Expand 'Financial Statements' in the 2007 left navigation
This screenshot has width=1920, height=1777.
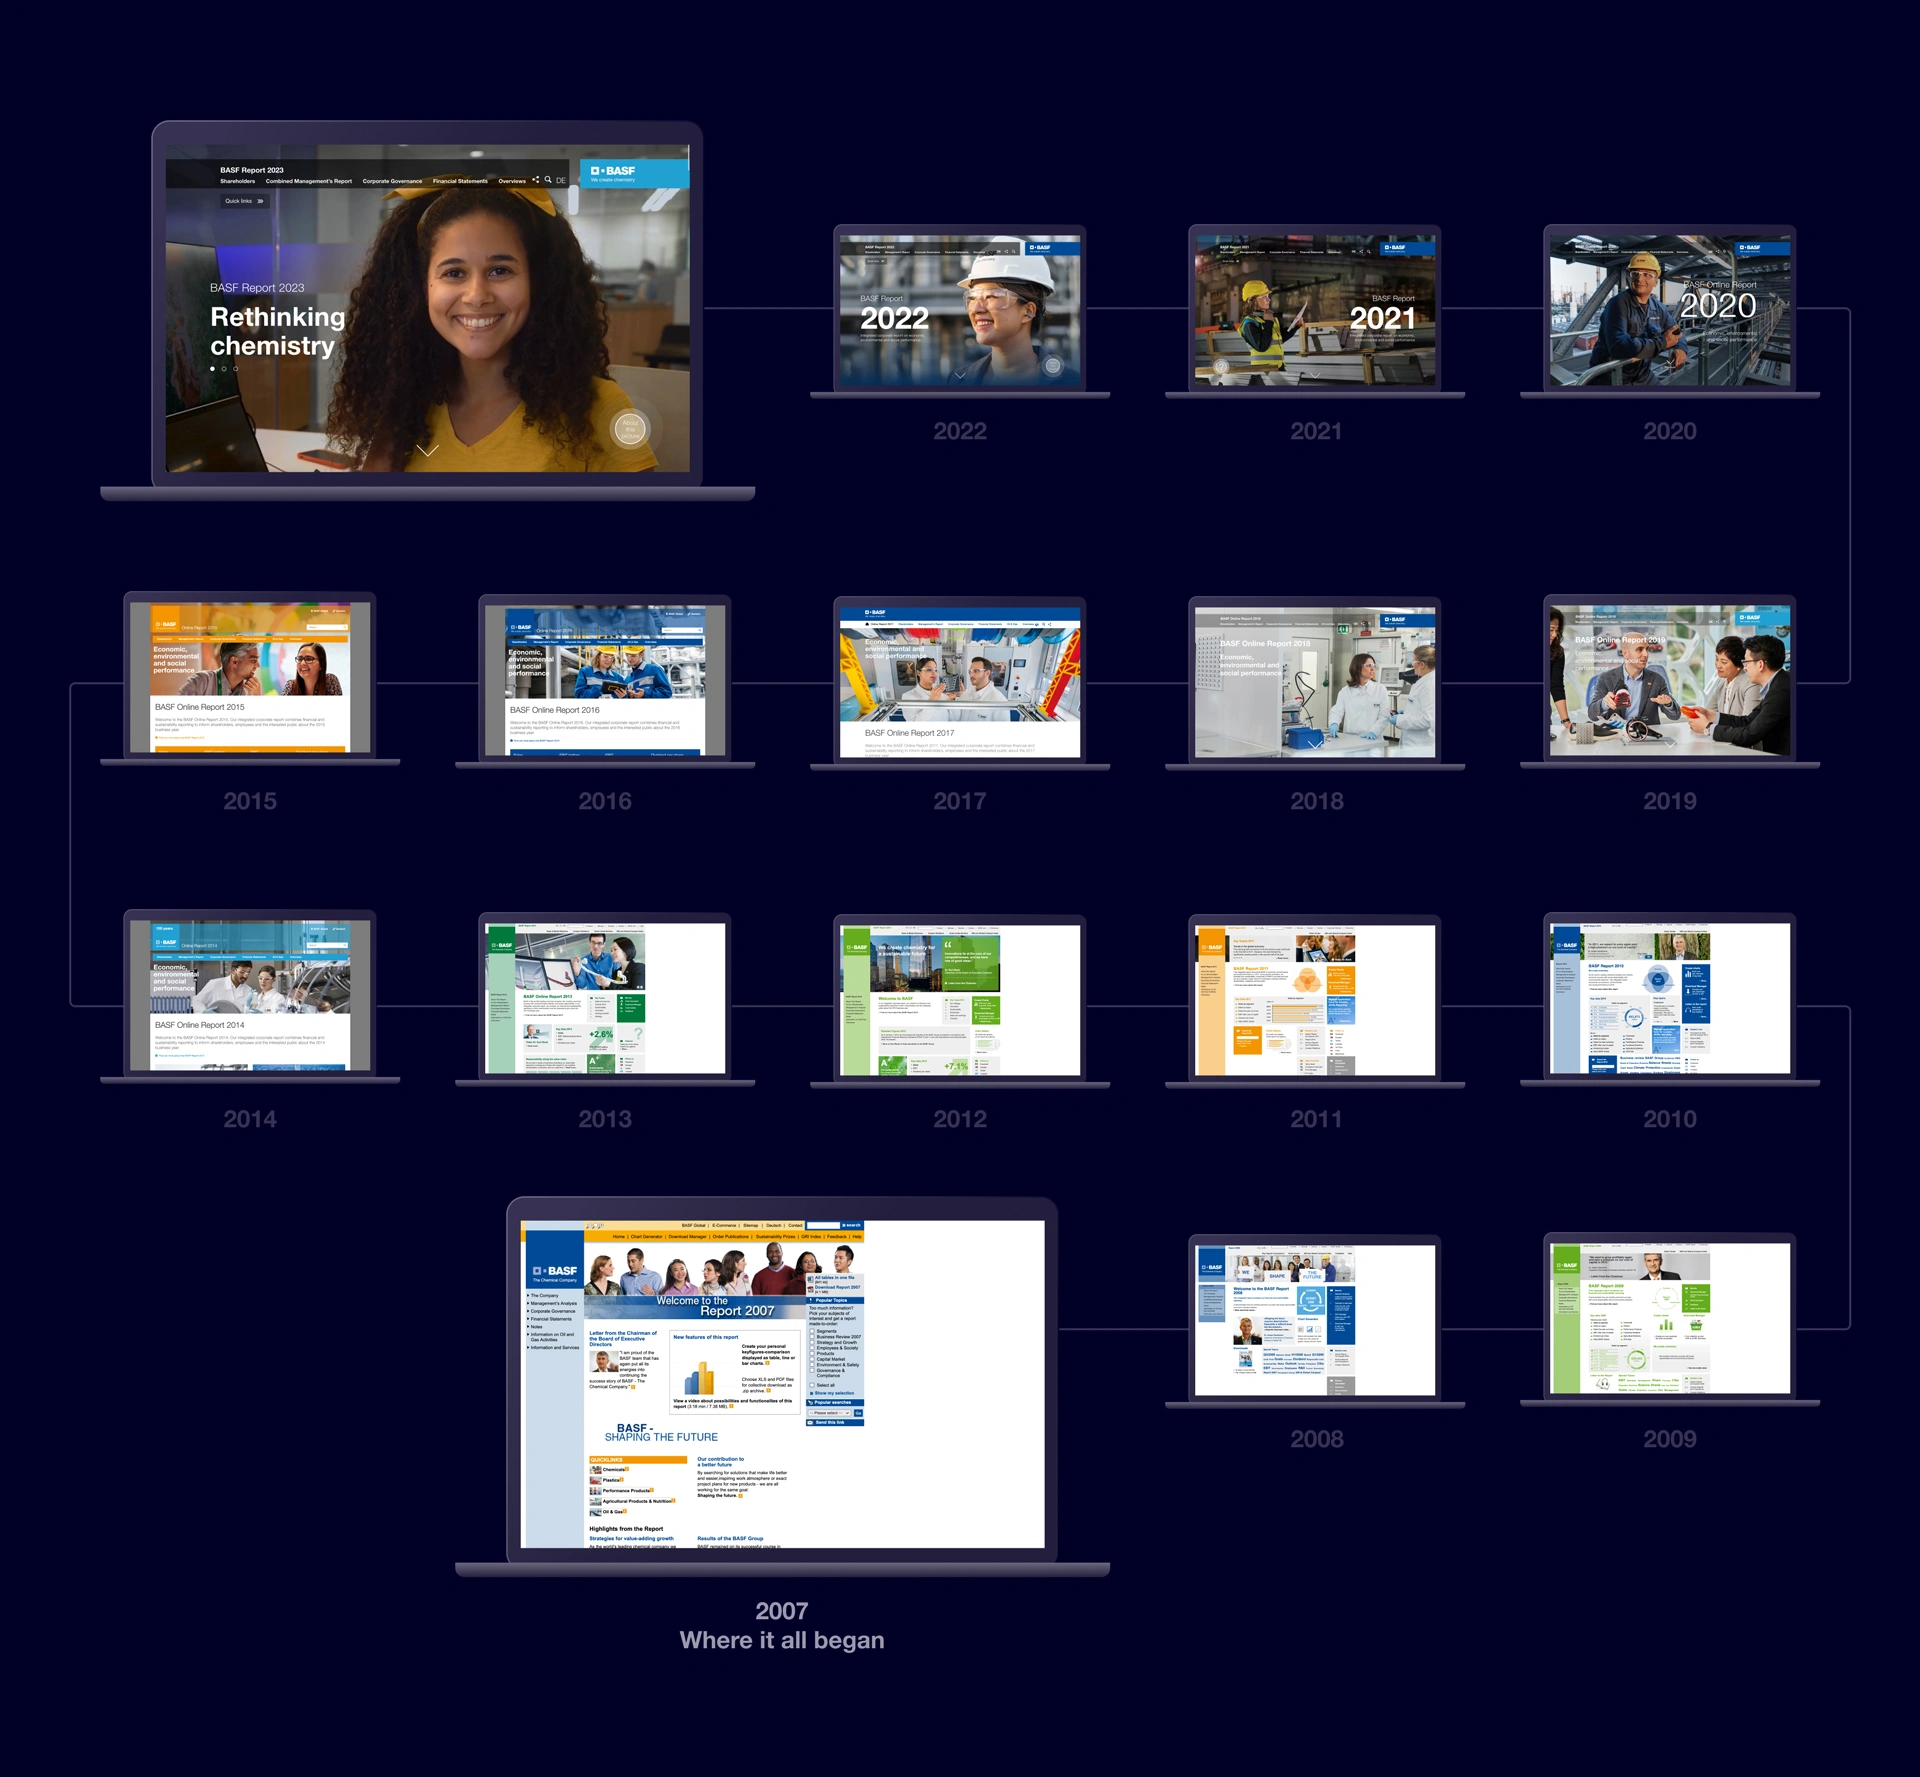point(549,1319)
